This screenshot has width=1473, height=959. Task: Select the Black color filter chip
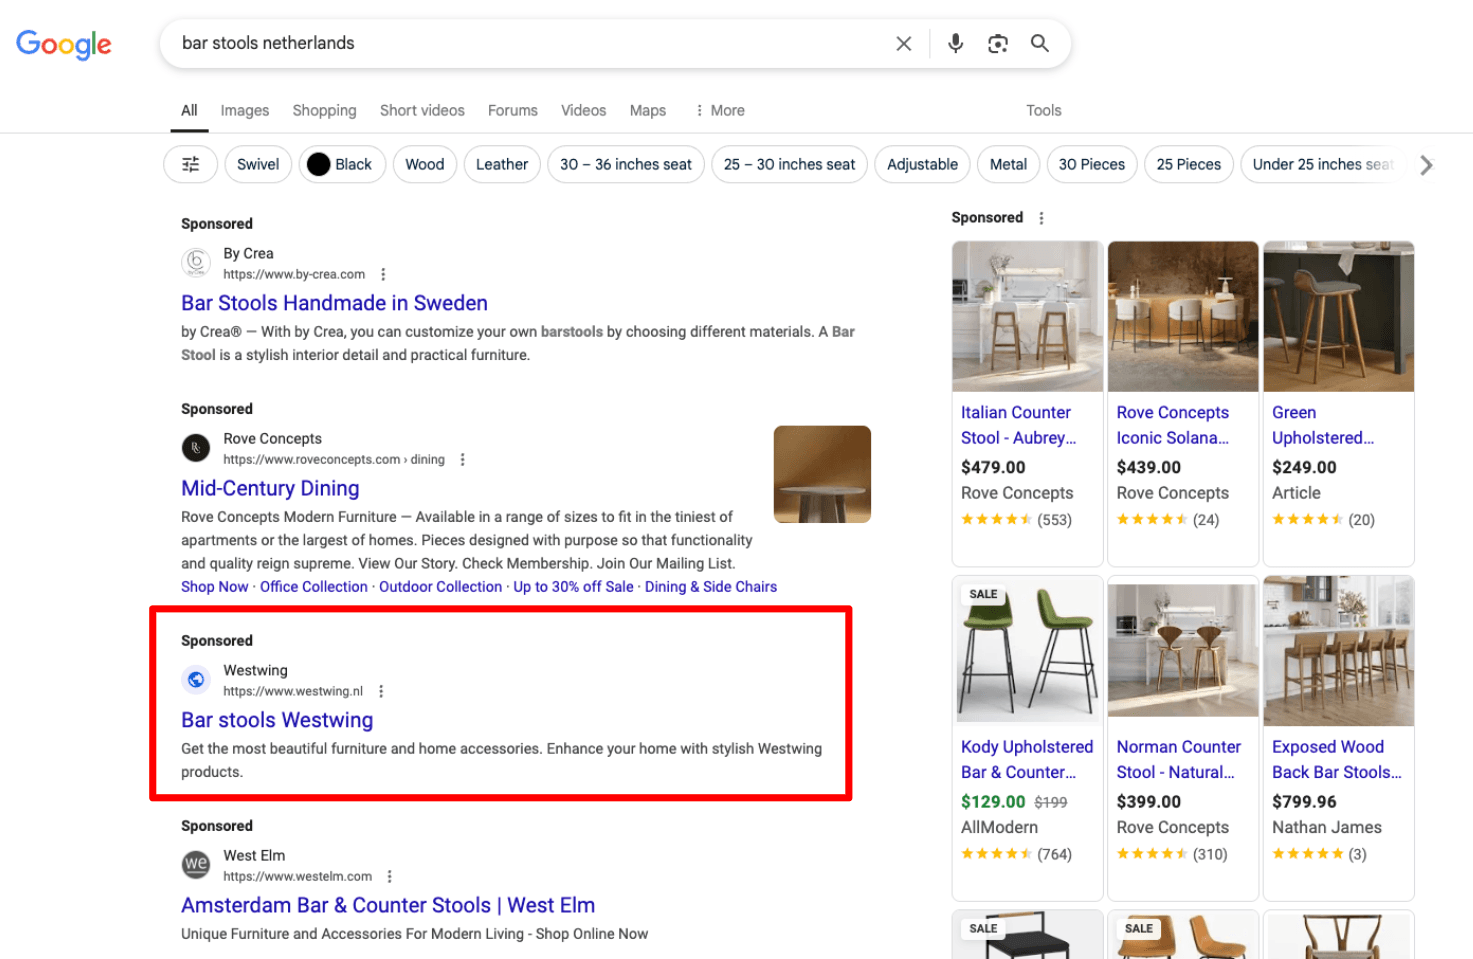[x=341, y=164]
